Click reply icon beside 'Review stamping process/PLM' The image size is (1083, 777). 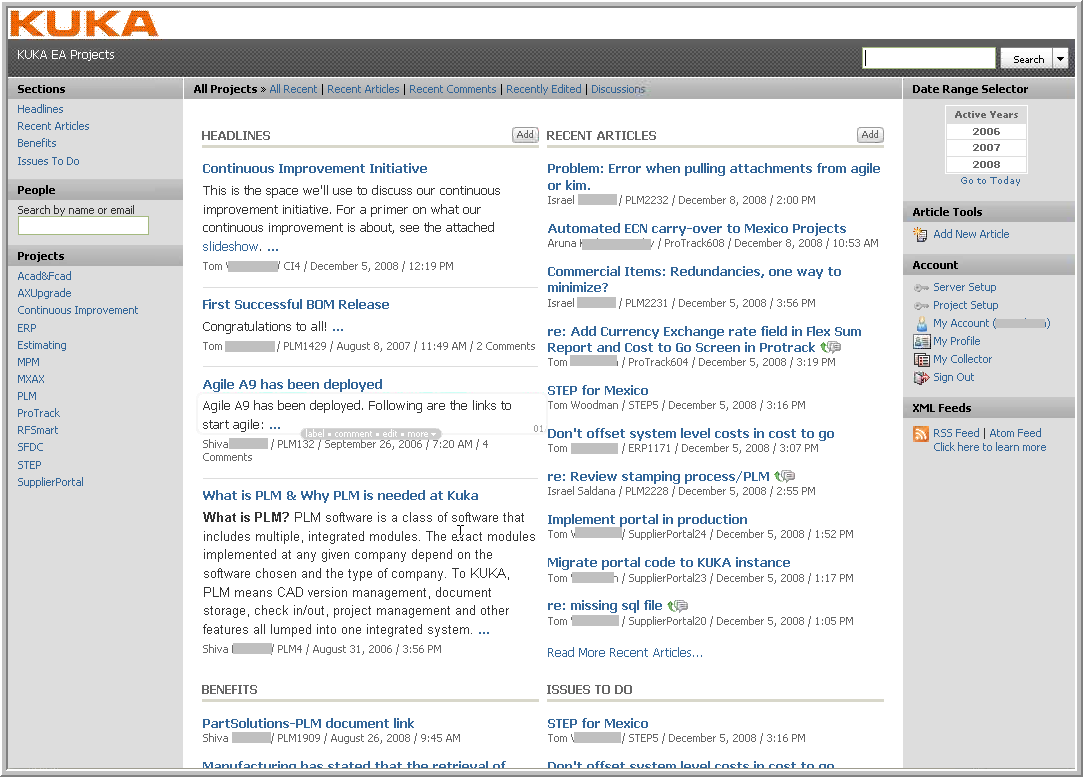[784, 477]
